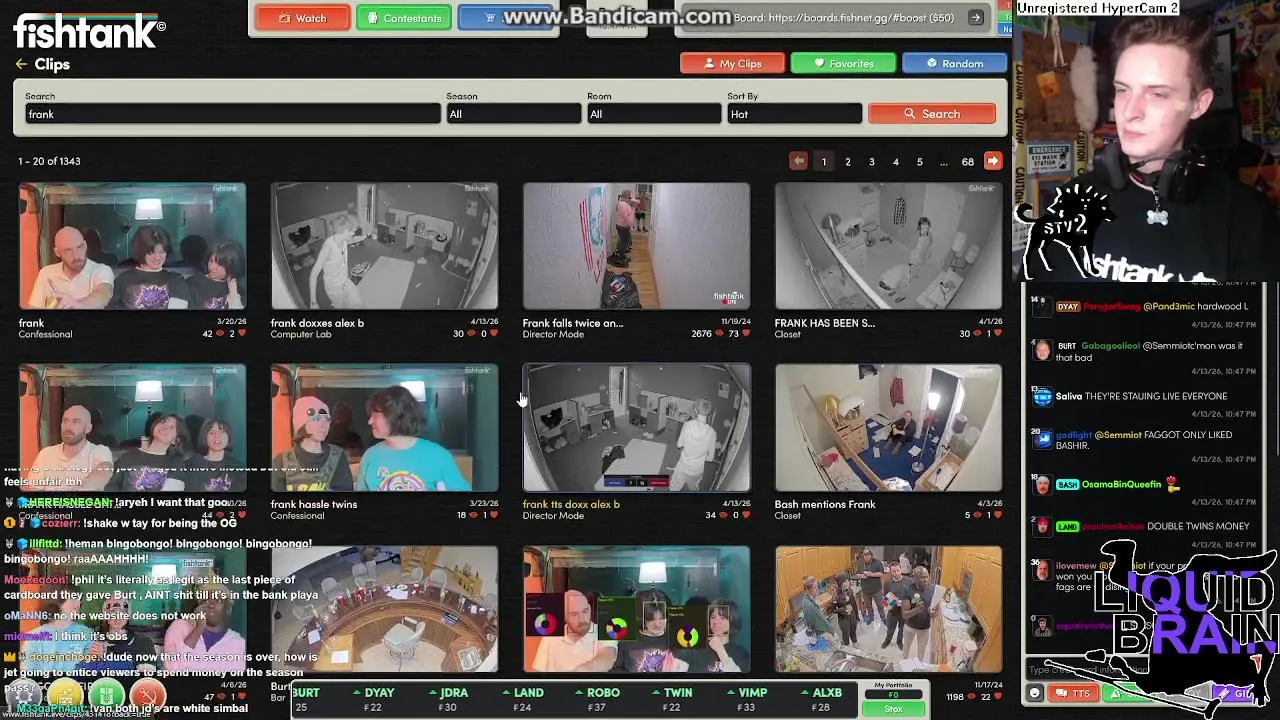The width and height of the screenshot is (1280, 720).
Task: Favorite the "frank" Confessional clip heart
Action: click(241, 334)
